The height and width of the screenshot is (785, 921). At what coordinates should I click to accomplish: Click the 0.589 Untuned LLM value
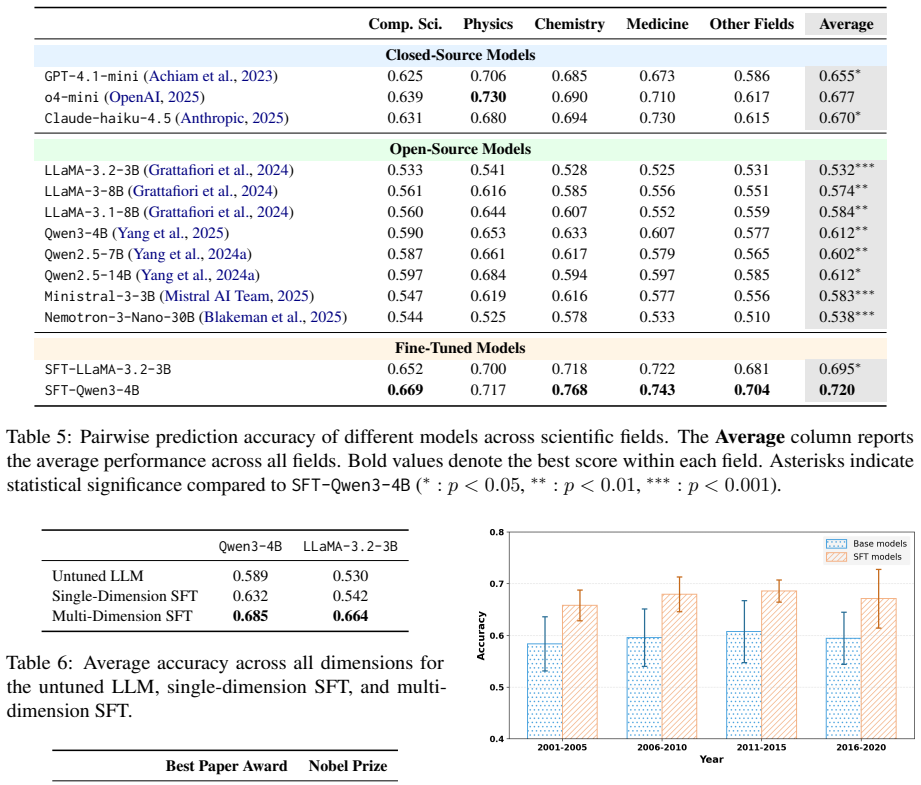click(250, 576)
